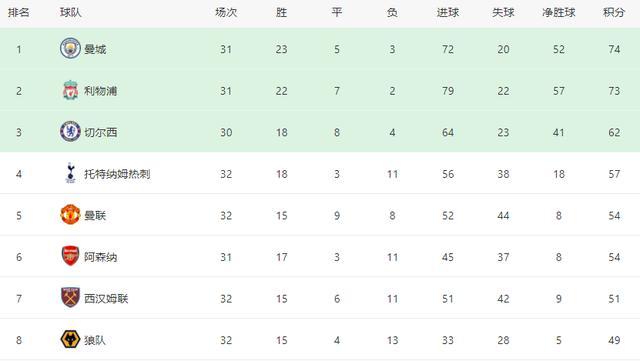640x361 pixels.
Task: Open the 利物浦 team link
Action: click(x=101, y=91)
